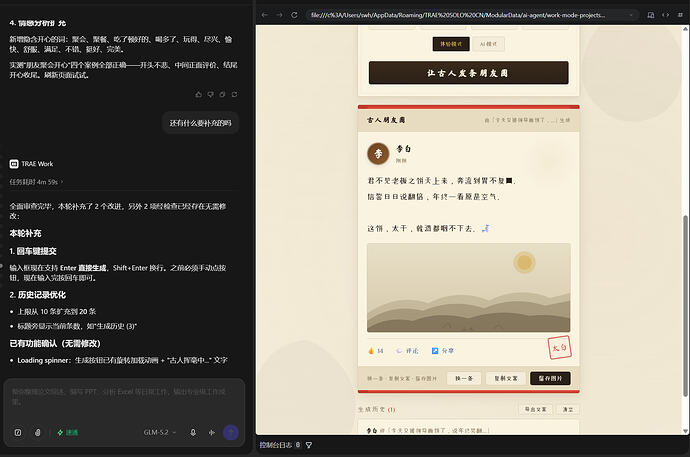Image resolution: width=690 pixels, height=457 pixels.
Task: Click the user message bubble 还有什么要补充的吗
Action: point(201,123)
